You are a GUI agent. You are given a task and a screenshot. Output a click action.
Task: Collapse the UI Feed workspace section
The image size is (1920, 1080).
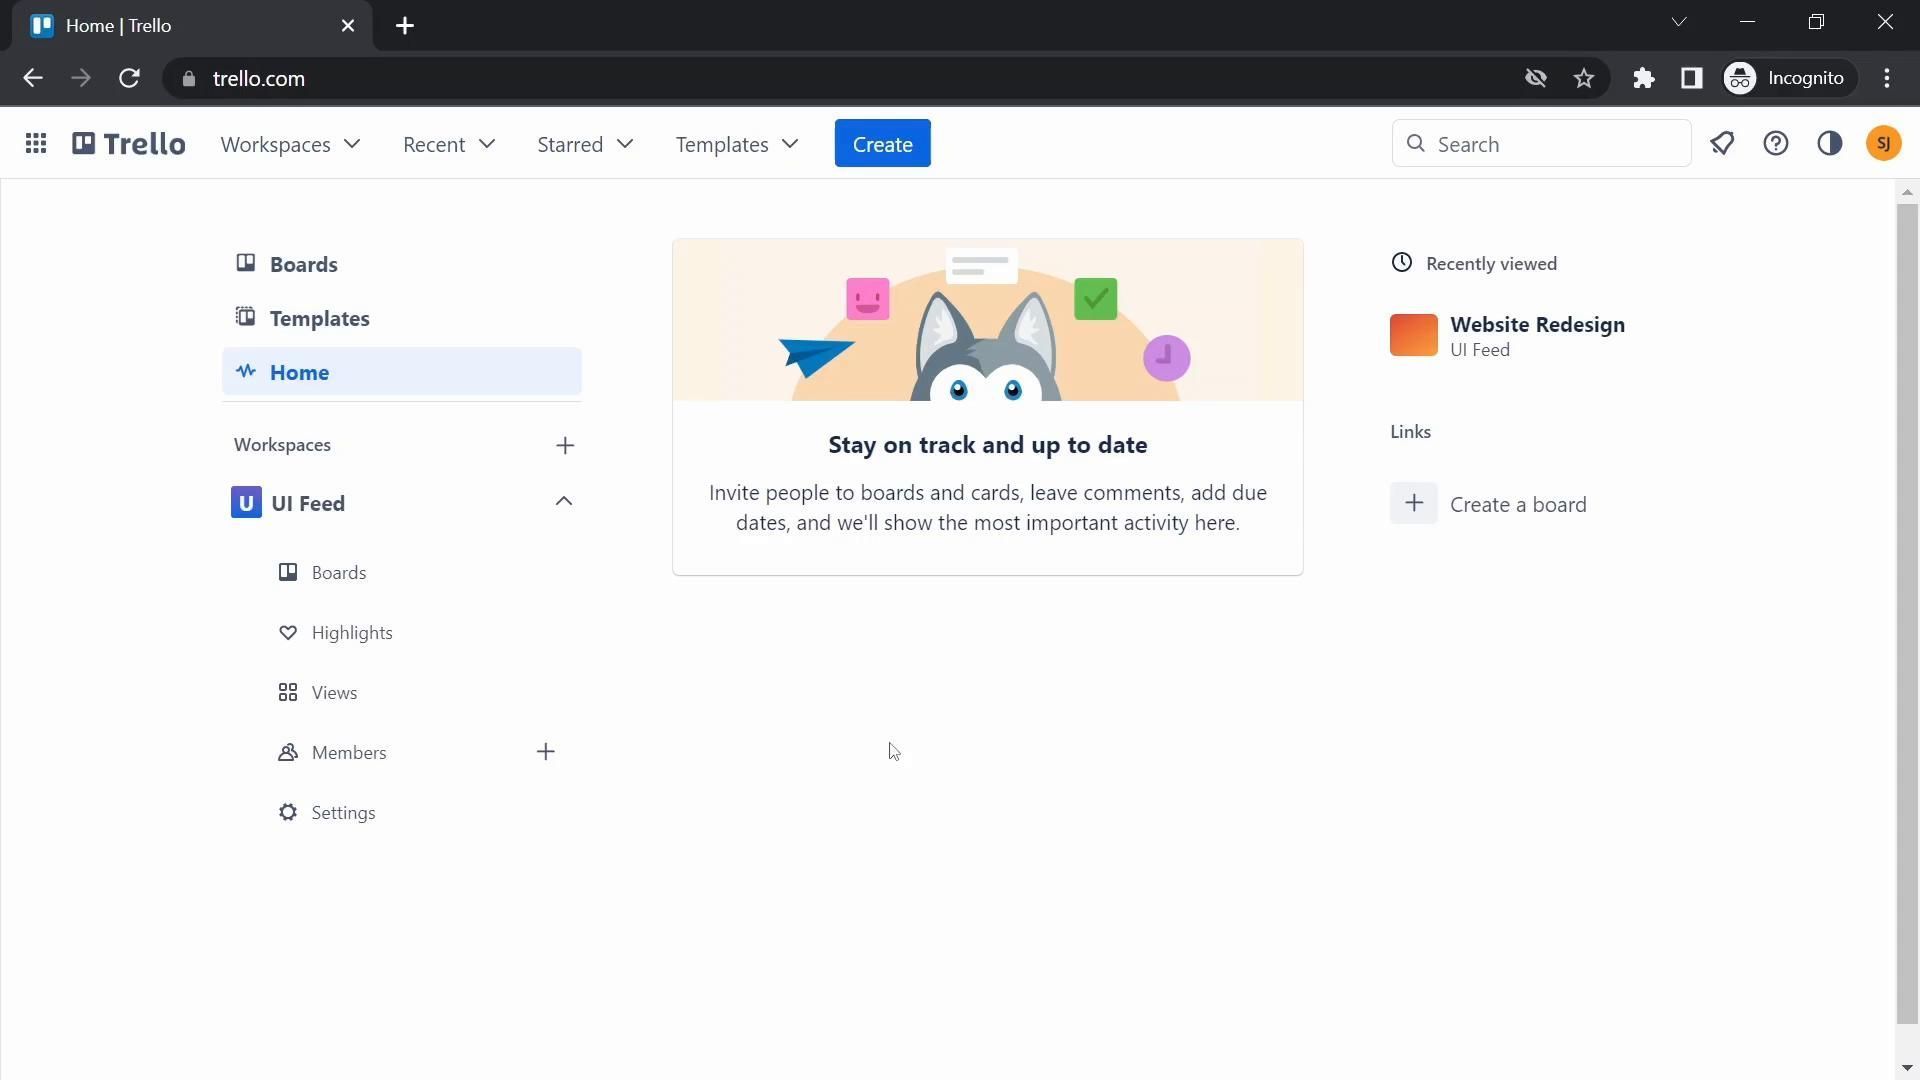coord(564,502)
